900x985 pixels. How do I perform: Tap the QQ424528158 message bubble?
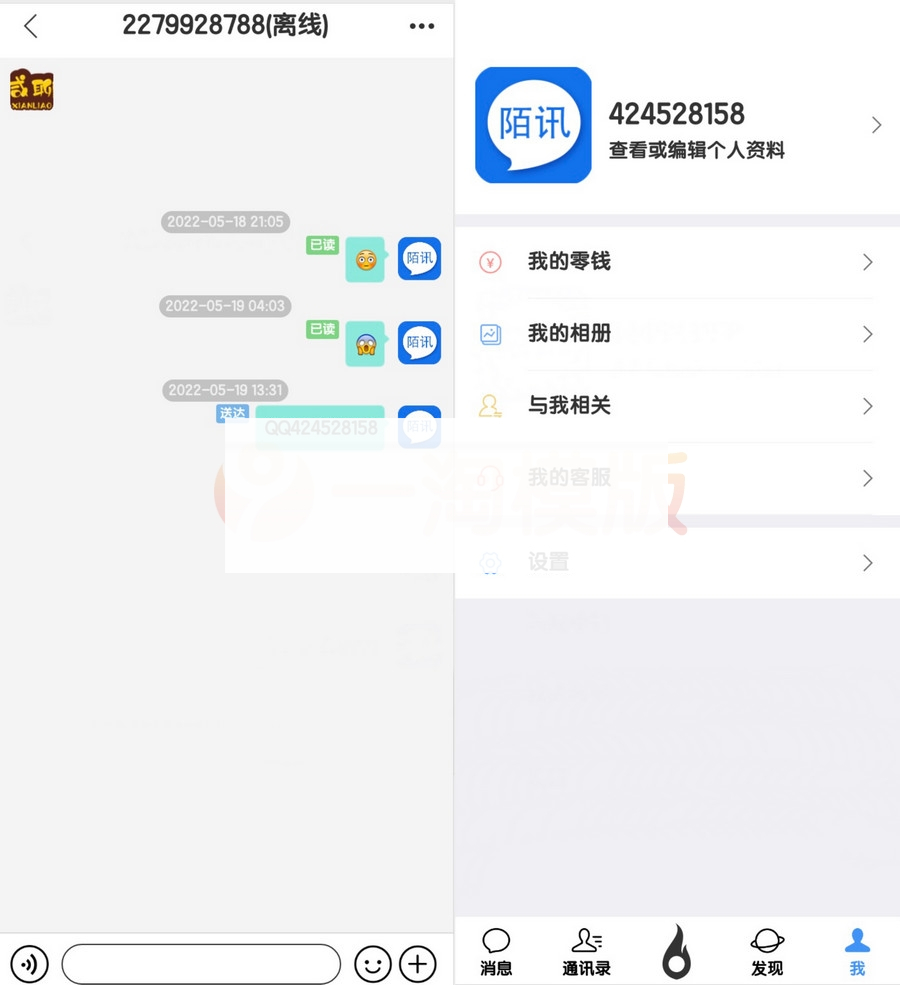click(320, 427)
